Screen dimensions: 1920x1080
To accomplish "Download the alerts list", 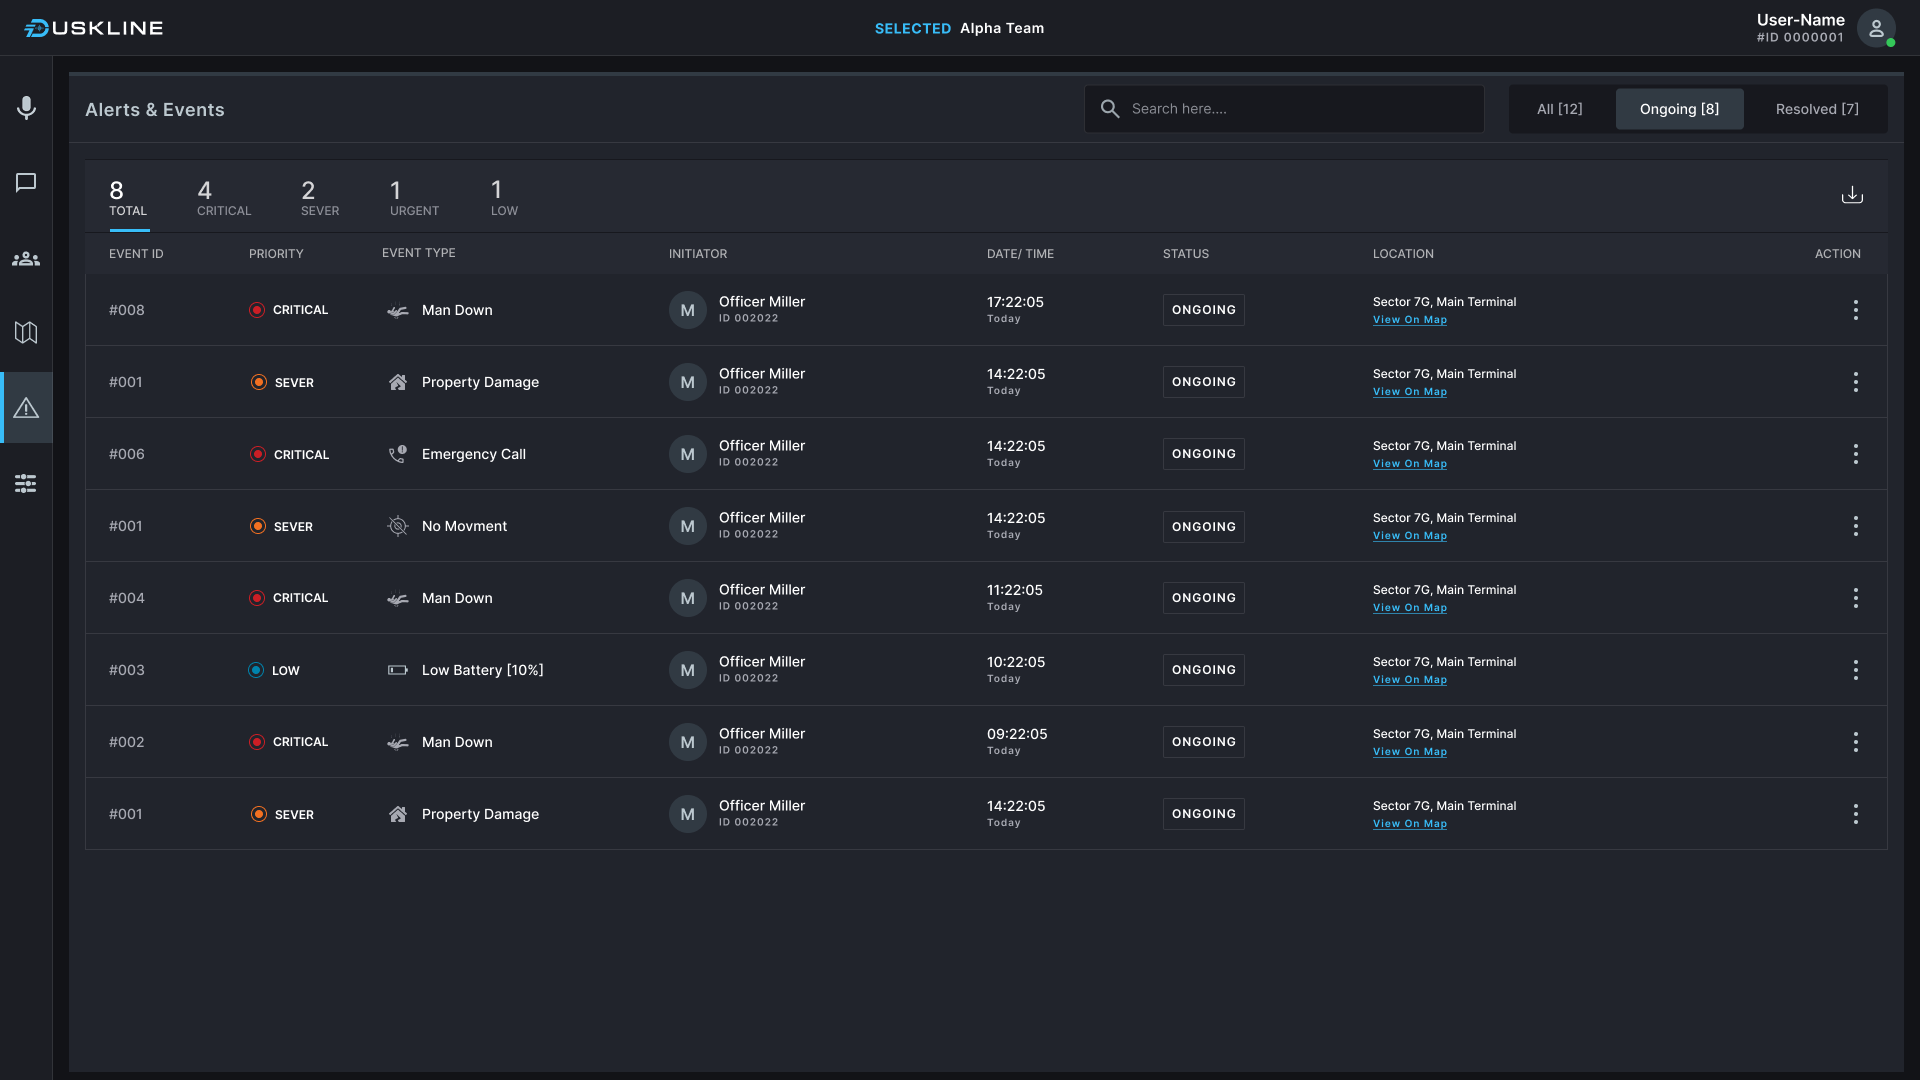I will [1852, 195].
